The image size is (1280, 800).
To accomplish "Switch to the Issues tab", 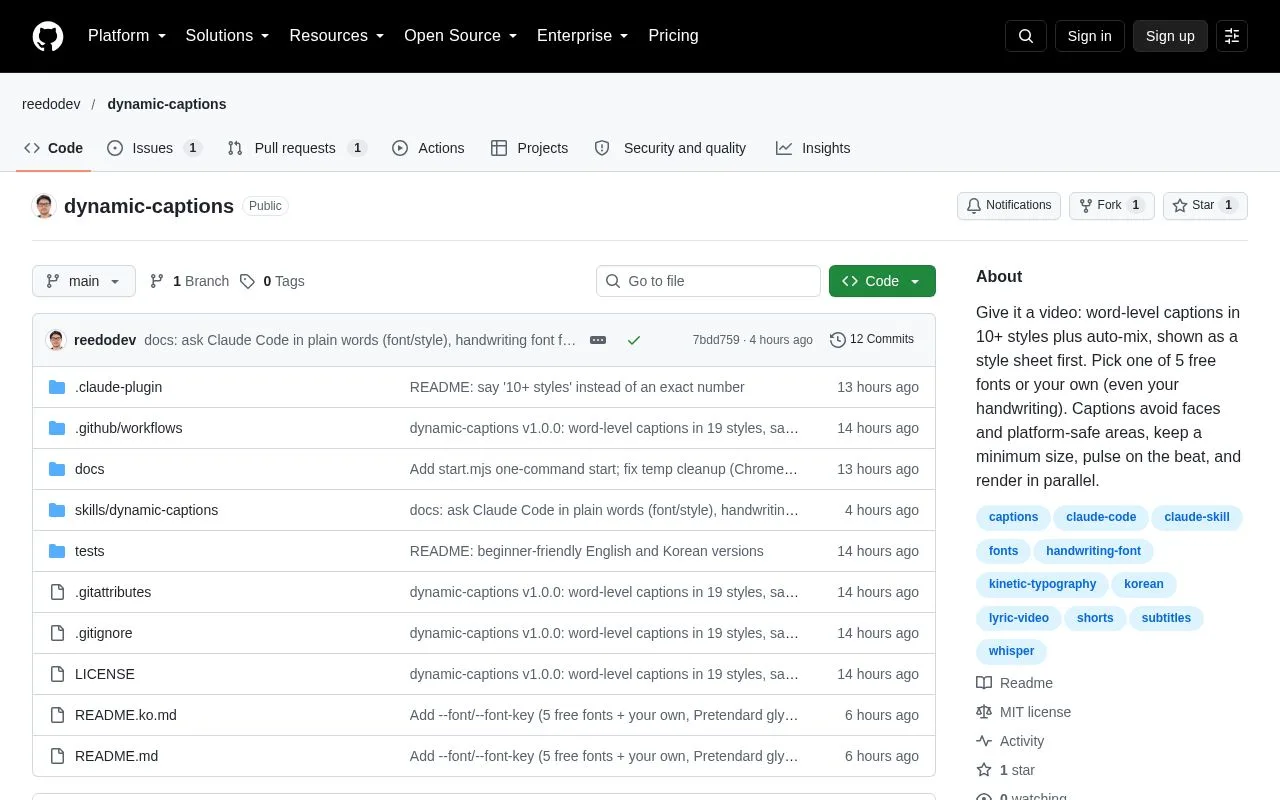I will point(155,148).
